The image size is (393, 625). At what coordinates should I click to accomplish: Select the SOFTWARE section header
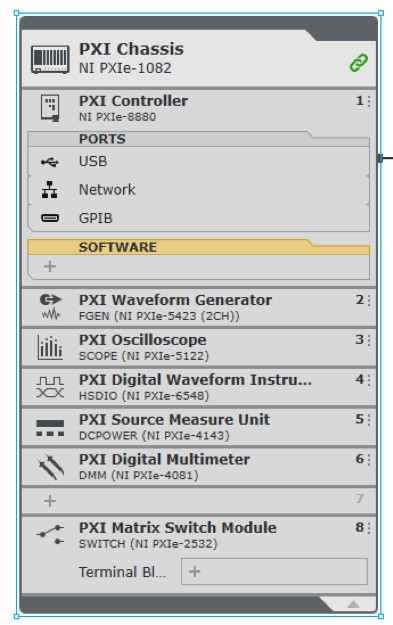pos(198,247)
